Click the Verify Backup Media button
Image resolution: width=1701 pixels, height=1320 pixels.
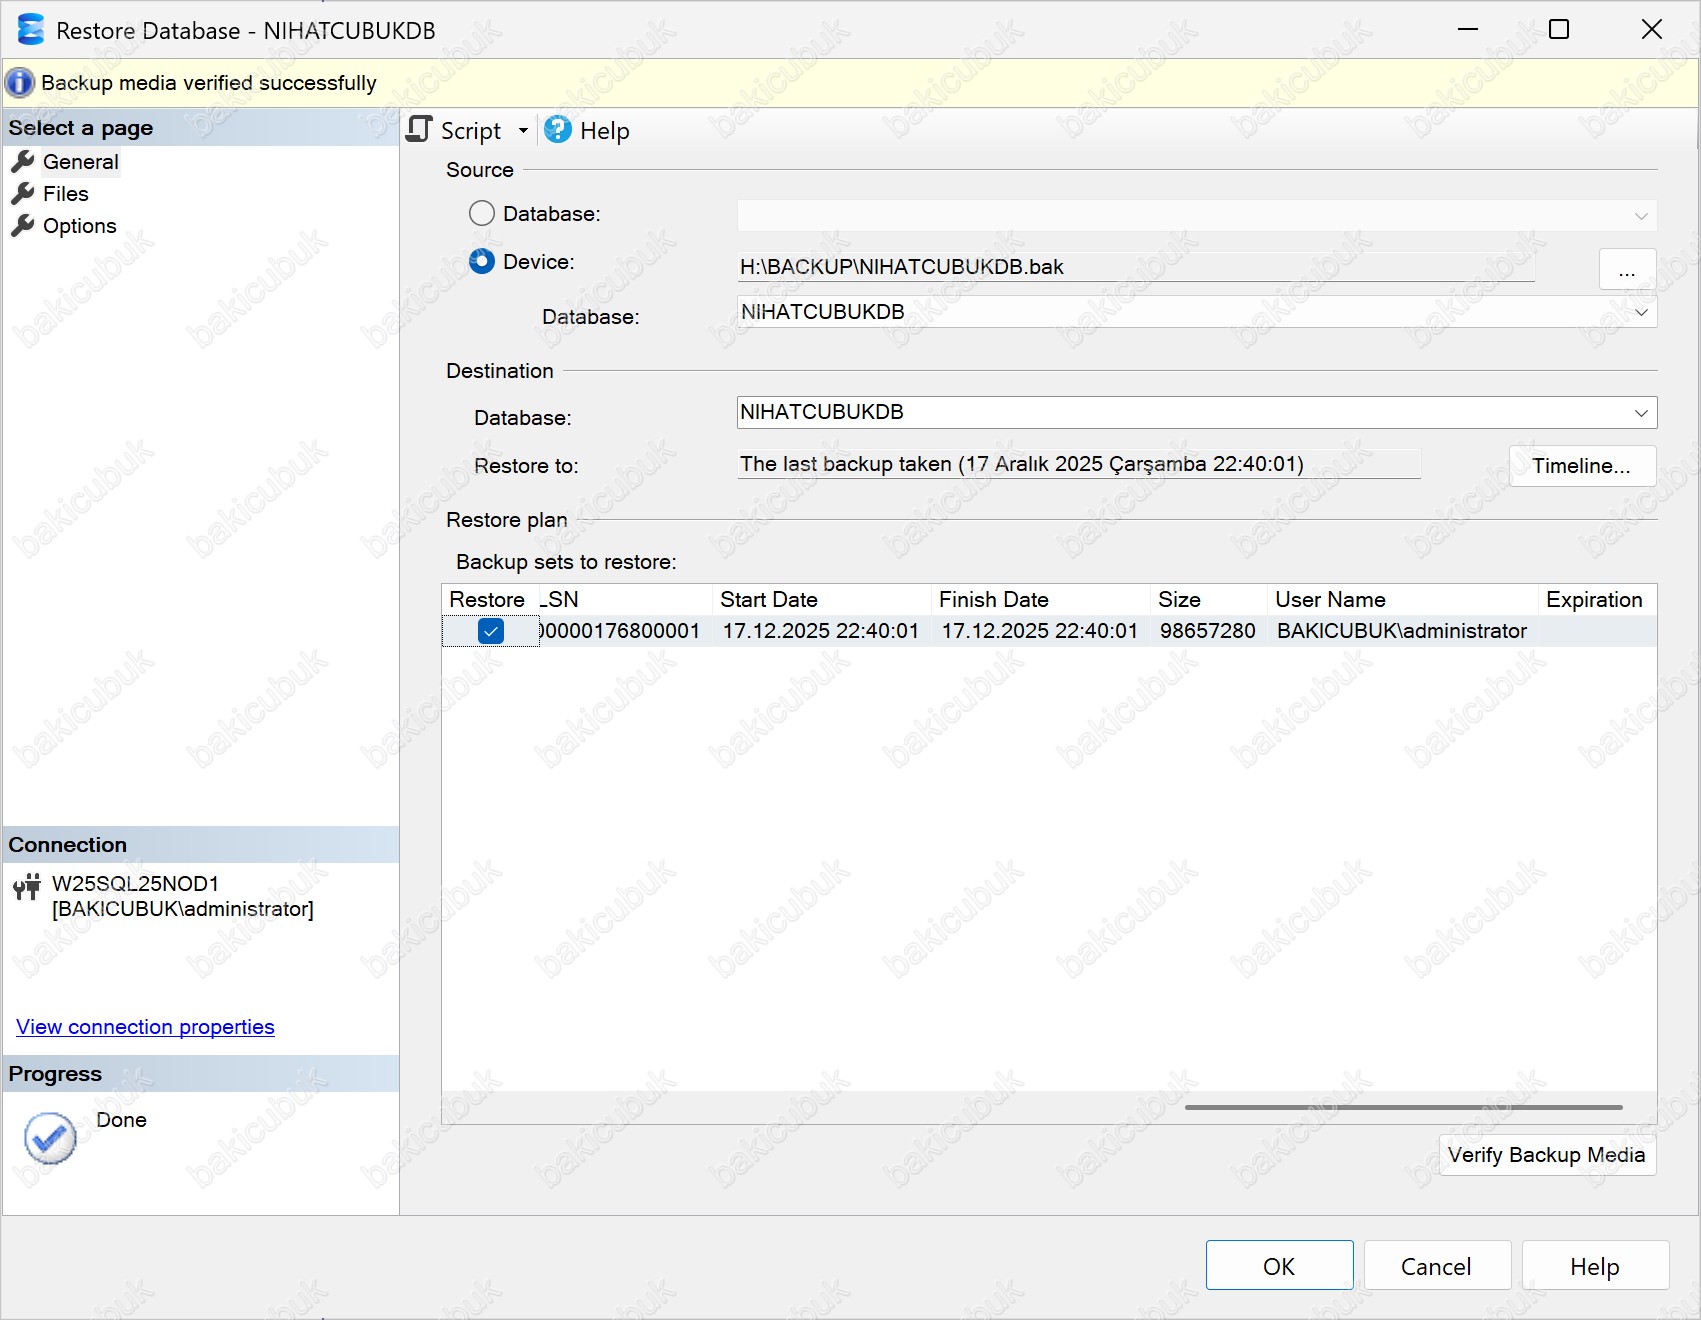(1546, 1155)
